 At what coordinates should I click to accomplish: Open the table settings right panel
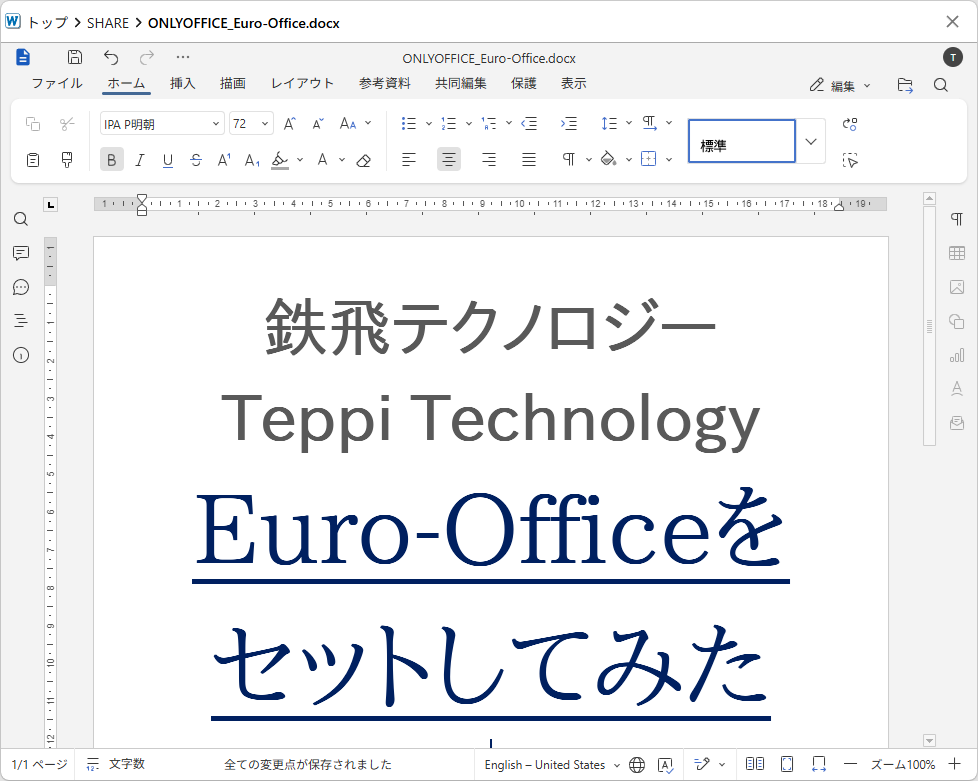(957, 253)
